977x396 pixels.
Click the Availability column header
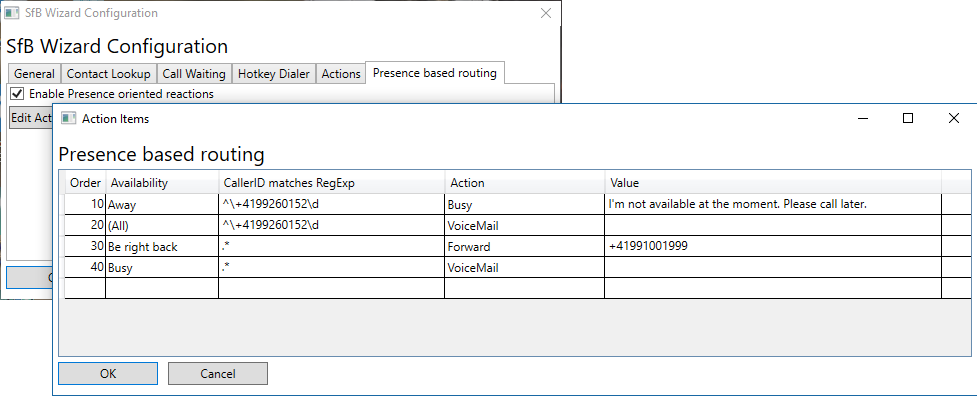click(x=162, y=183)
